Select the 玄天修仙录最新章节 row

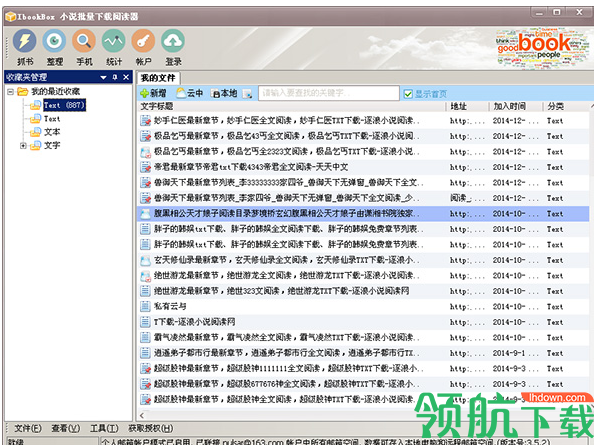click(x=363, y=260)
